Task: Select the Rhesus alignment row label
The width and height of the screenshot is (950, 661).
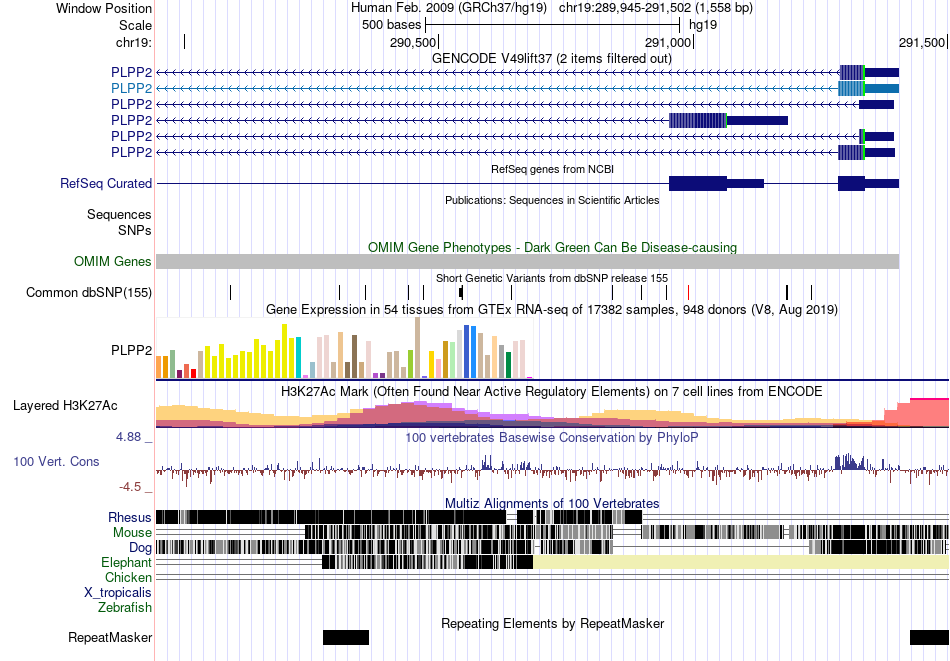Action: (130, 517)
